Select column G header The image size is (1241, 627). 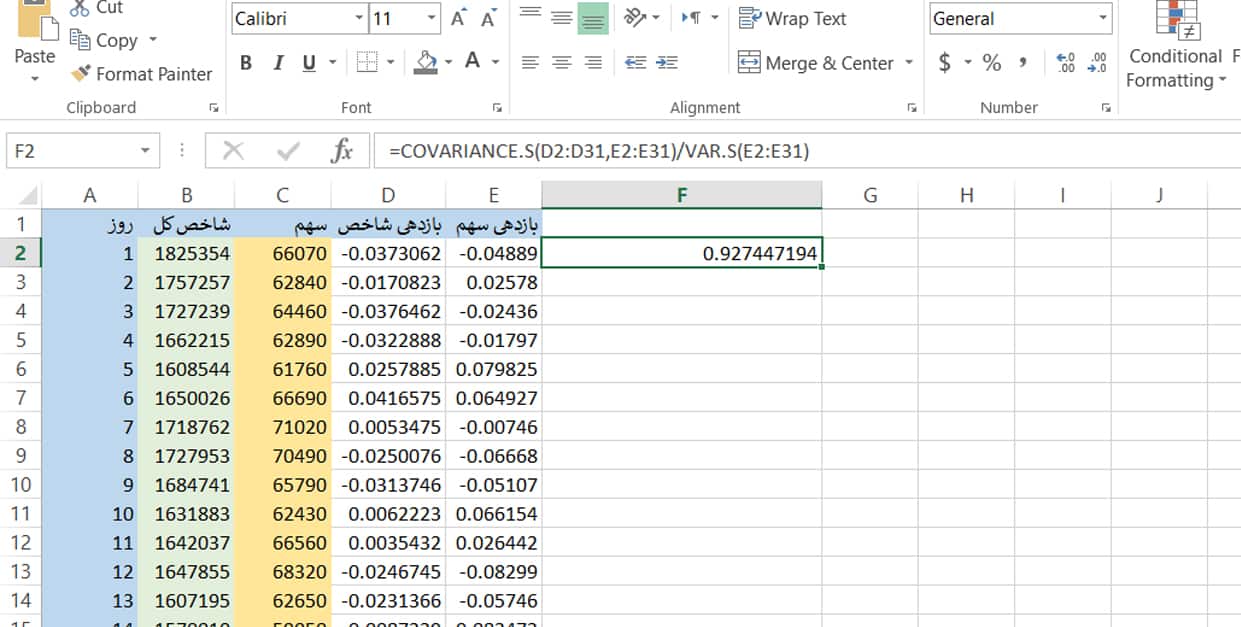pos(869,195)
